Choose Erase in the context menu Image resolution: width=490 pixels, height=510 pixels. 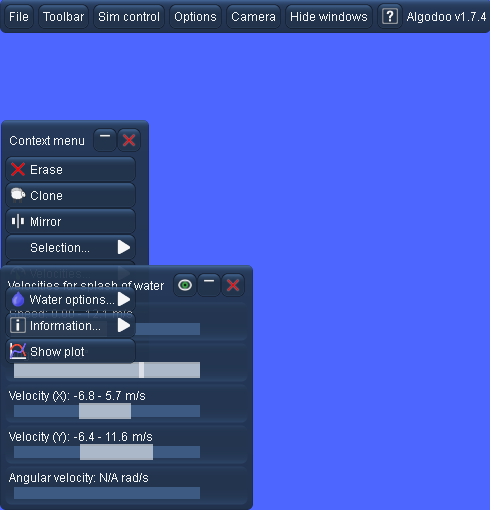[71, 170]
